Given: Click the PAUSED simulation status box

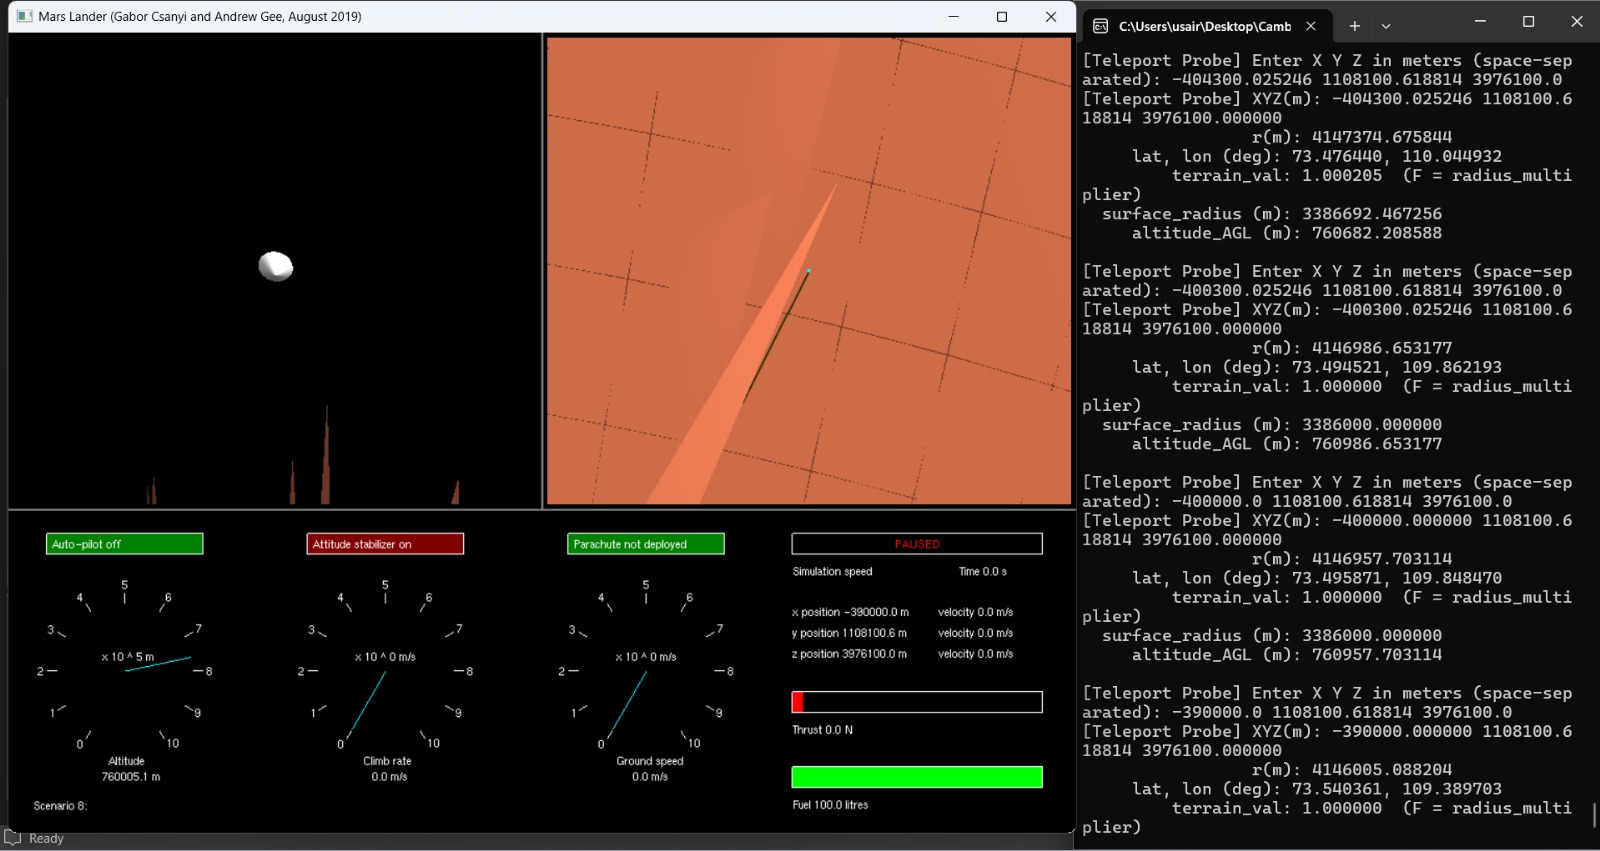Looking at the screenshot, I should (917, 544).
